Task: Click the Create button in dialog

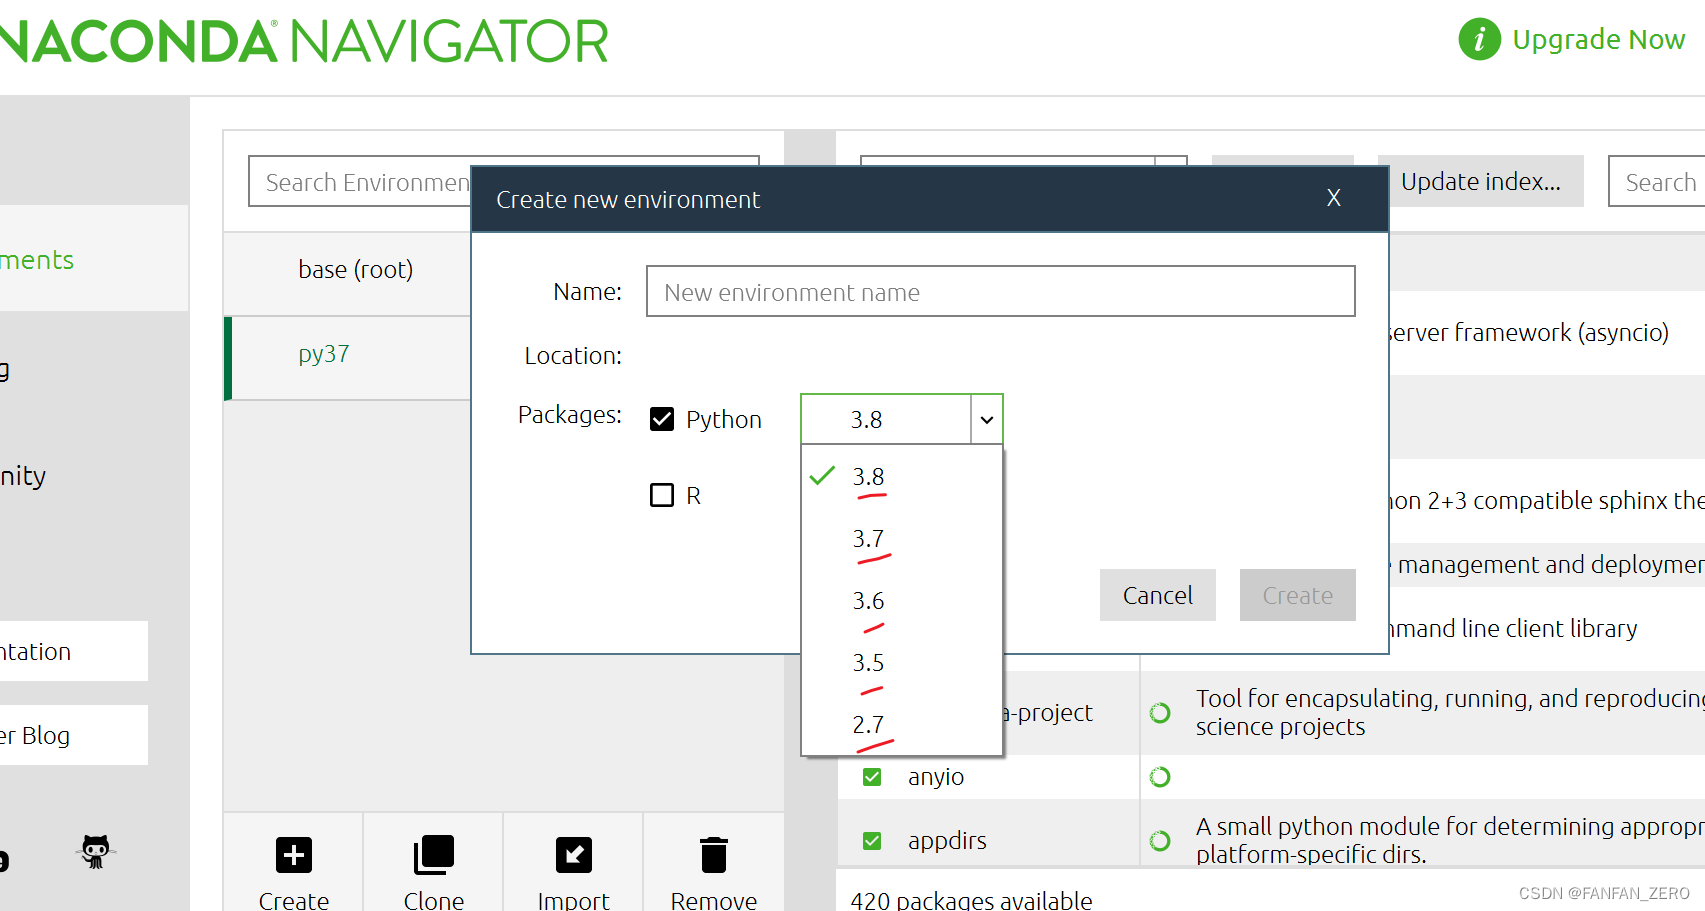Action: point(1298,595)
